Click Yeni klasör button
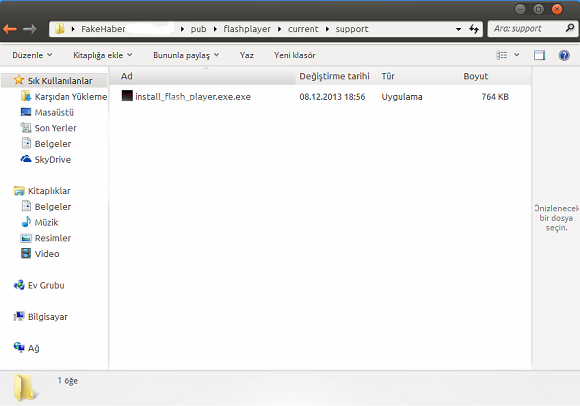The width and height of the screenshot is (580, 406). pyautogui.click(x=294, y=55)
